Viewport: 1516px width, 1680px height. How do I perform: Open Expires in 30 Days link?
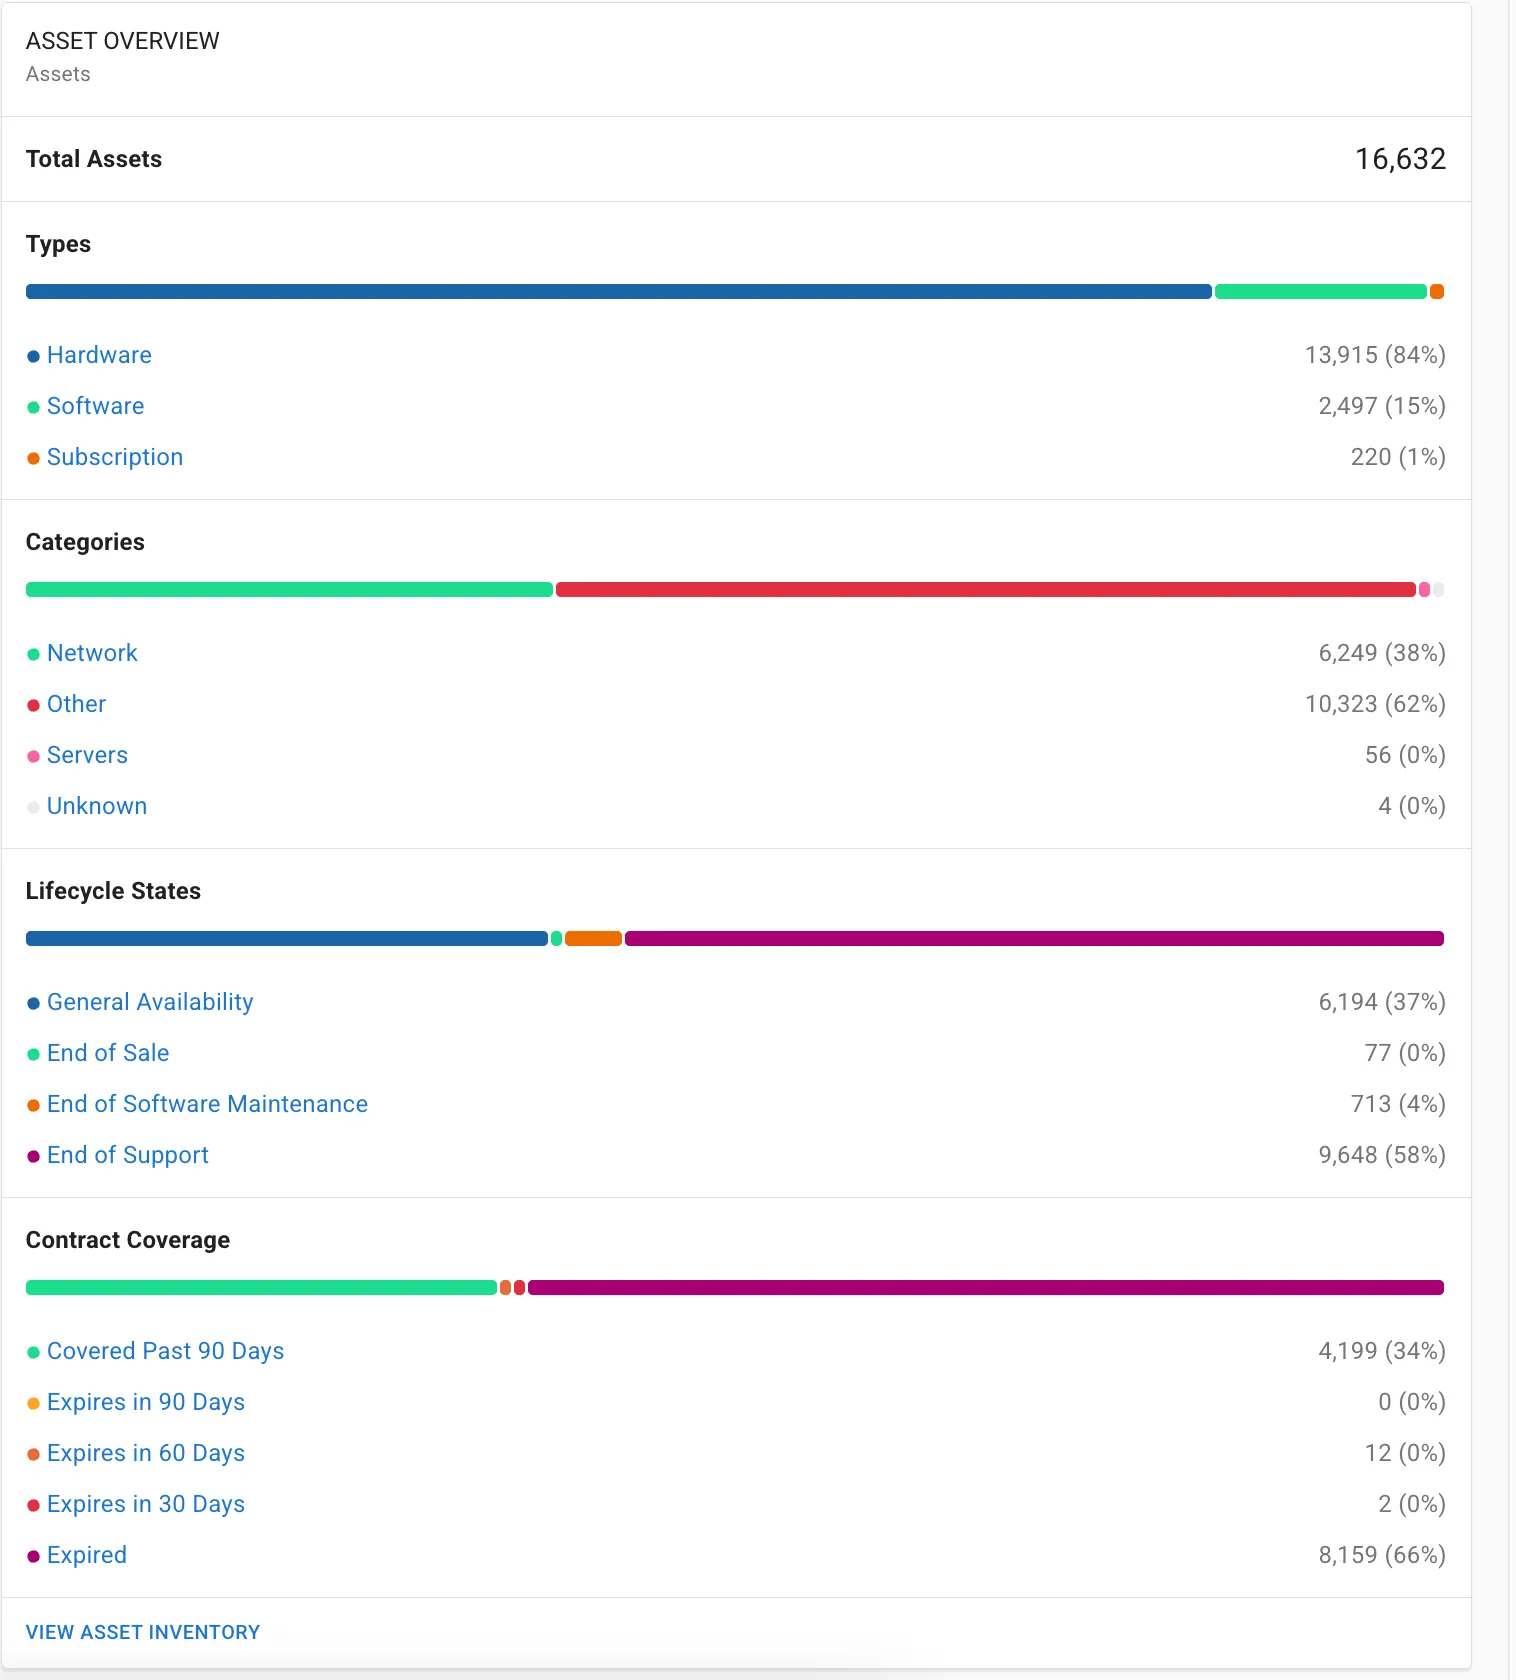146,1504
